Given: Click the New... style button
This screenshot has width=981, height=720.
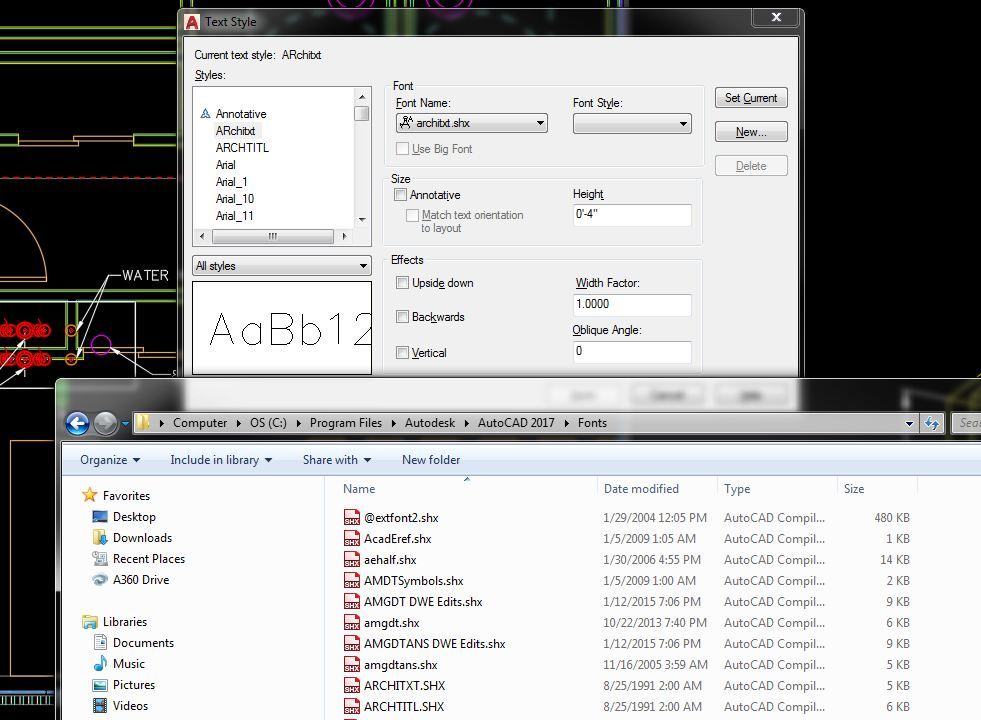Looking at the screenshot, I should tap(751, 132).
